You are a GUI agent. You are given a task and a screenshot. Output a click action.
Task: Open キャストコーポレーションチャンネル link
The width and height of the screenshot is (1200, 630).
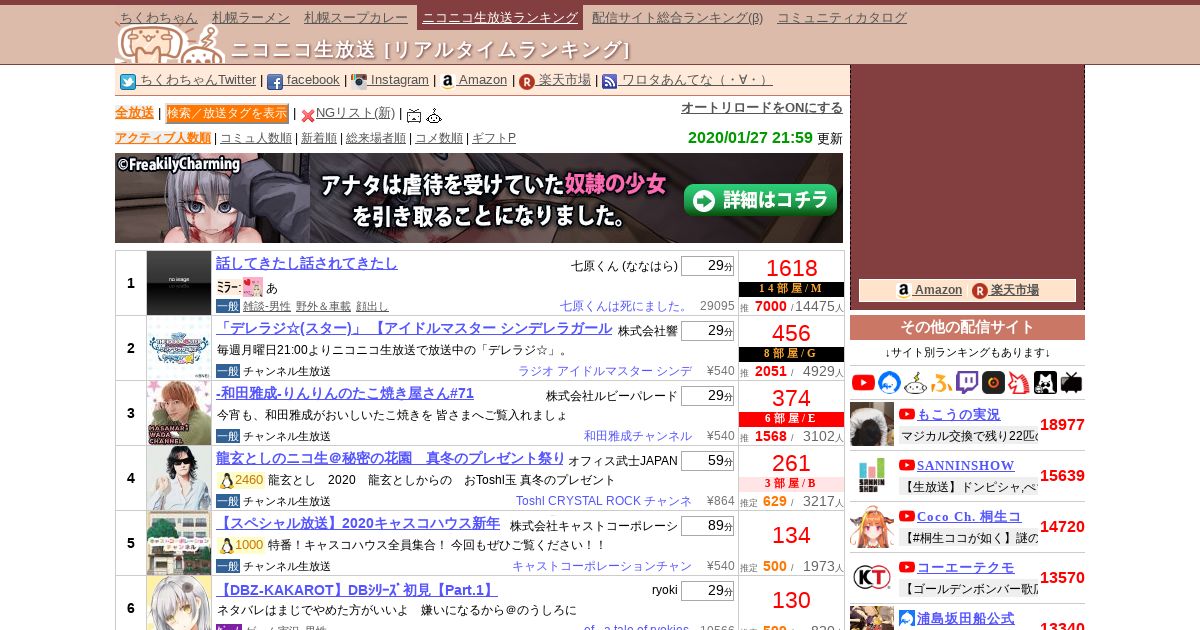602,566
